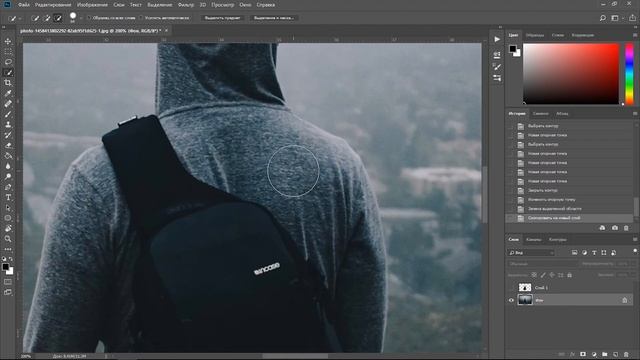Choose subtract from selection mode
The image size is (640, 360).
point(58,18)
